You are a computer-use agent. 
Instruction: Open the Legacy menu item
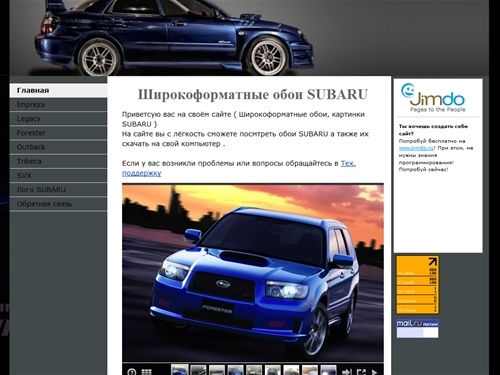pyautogui.click(x=58, y=119)
